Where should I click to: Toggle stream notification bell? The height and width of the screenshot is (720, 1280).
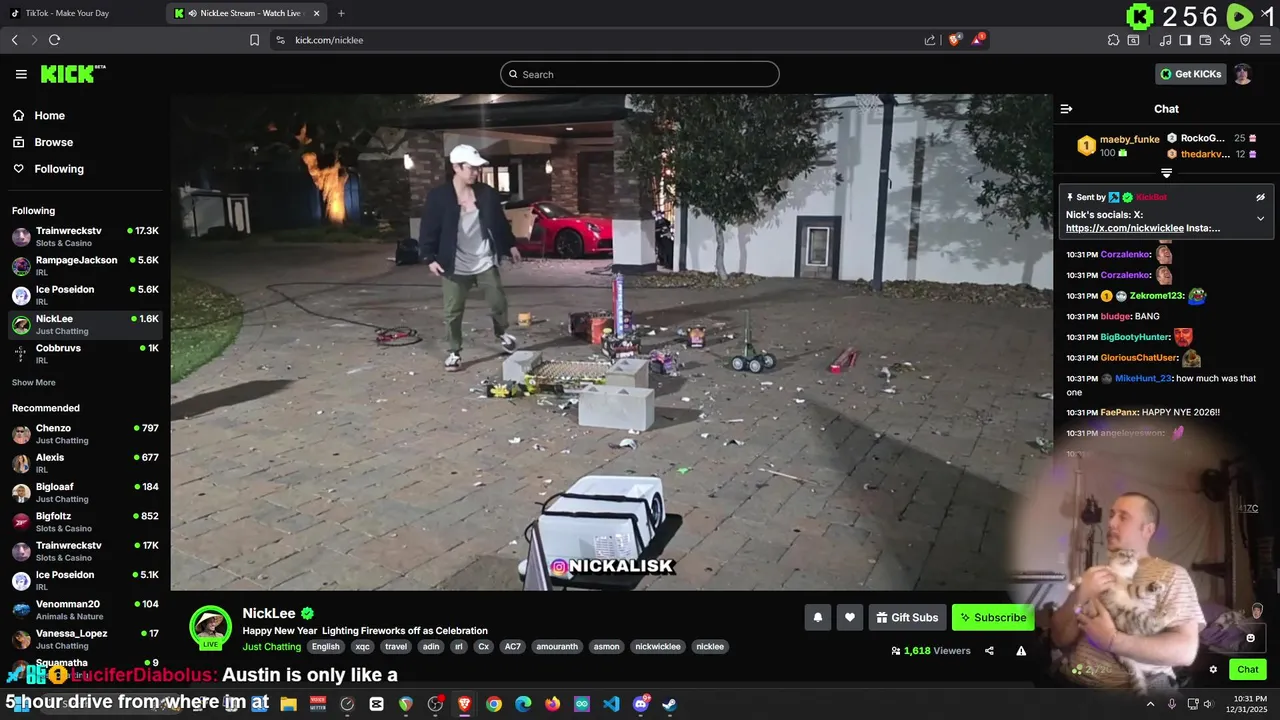(817, 617)
